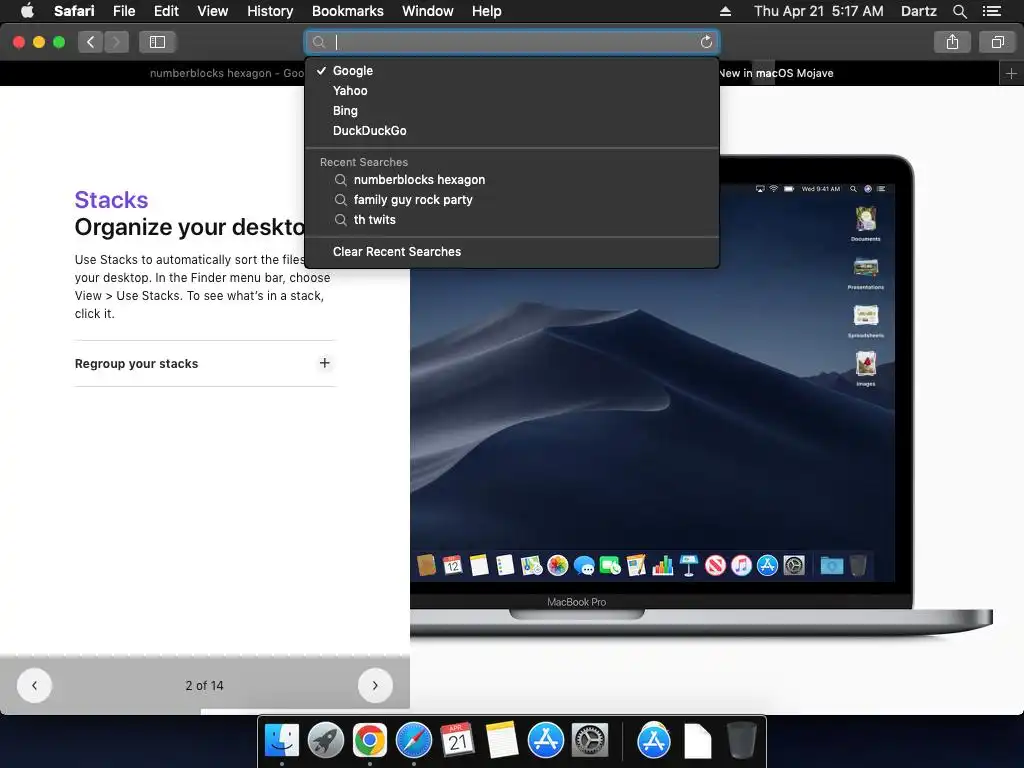Open the History menu
Image resolution: width=1024 pixels, height=768 pixels.
(270, 11)
